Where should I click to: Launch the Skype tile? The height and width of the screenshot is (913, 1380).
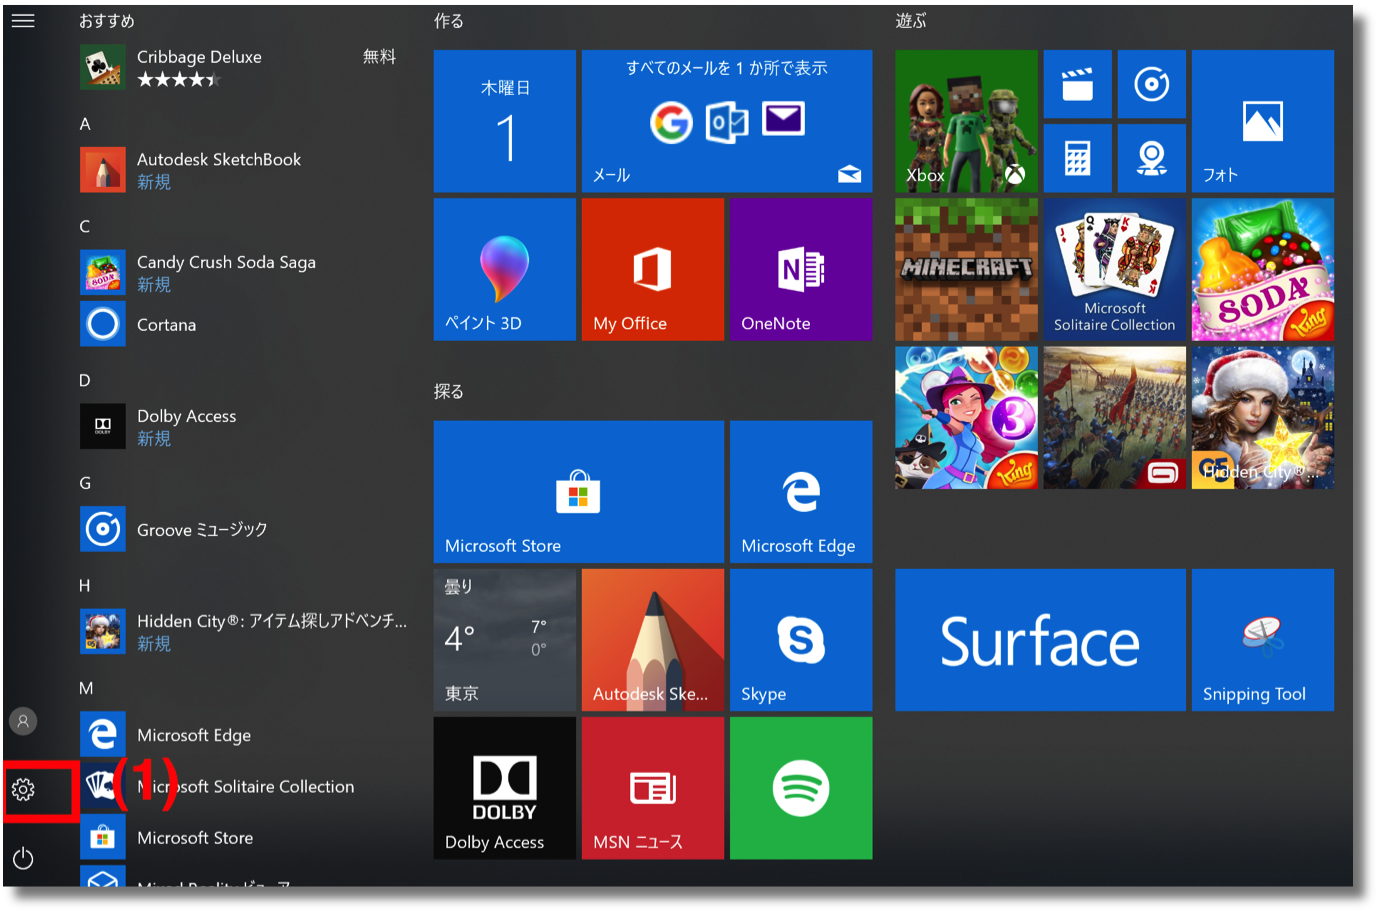[x=801, y=640]
